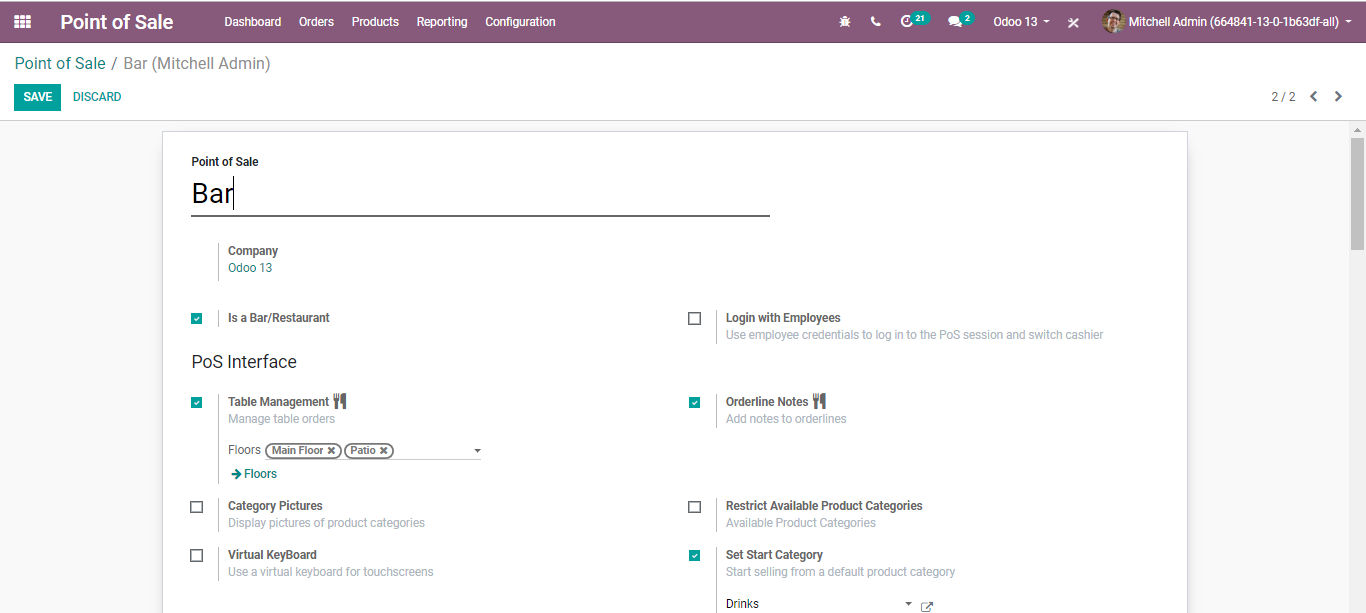
Task: Toggle Table Management checkbox
Action: click(197, 403)
